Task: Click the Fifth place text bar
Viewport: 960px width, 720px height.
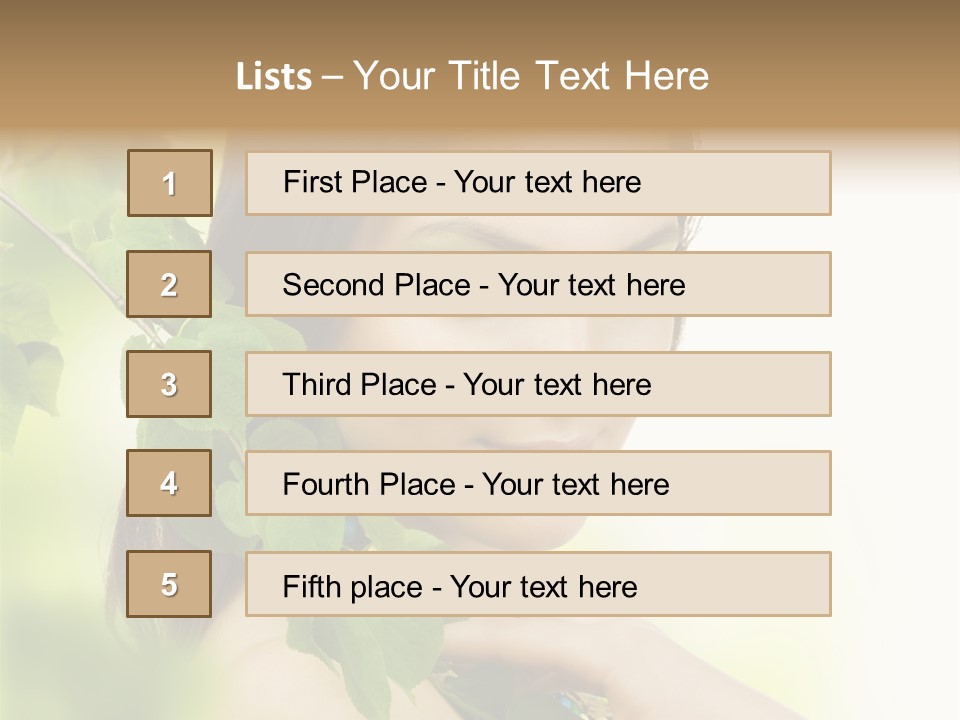Action: (x=538, y=584)
